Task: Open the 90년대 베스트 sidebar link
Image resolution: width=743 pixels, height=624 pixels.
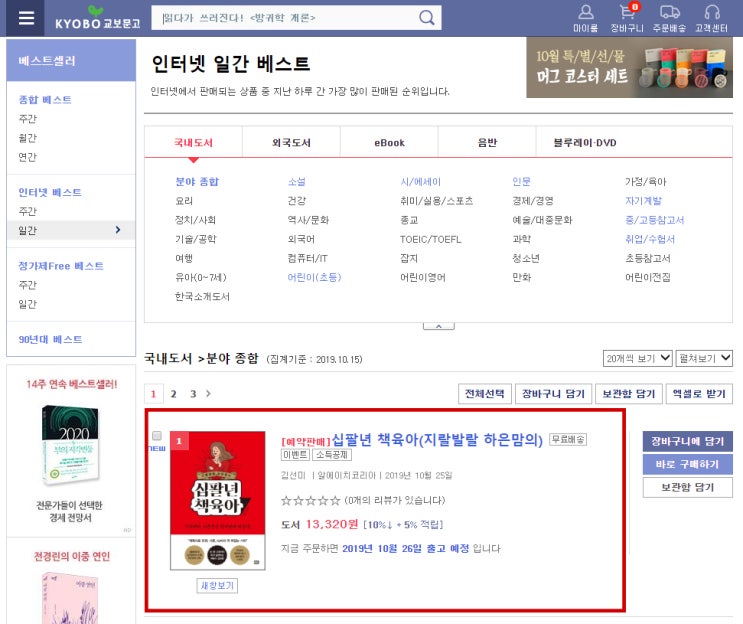Action: [x=50, y=339]
